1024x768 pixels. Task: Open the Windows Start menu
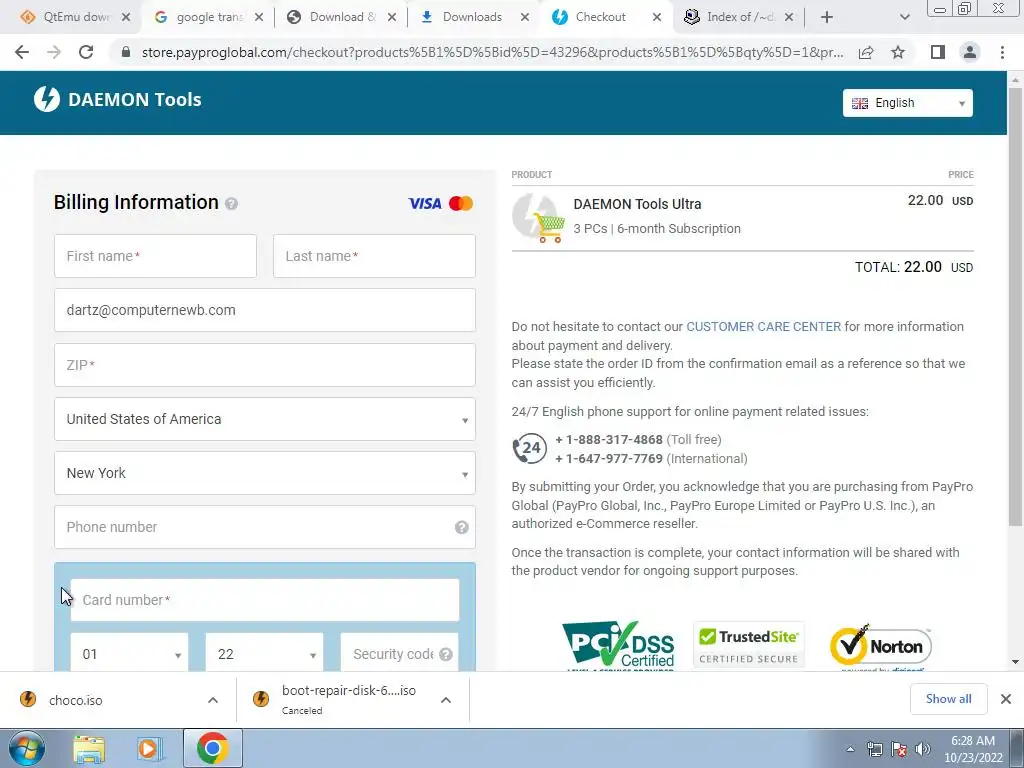coord(27,748)
